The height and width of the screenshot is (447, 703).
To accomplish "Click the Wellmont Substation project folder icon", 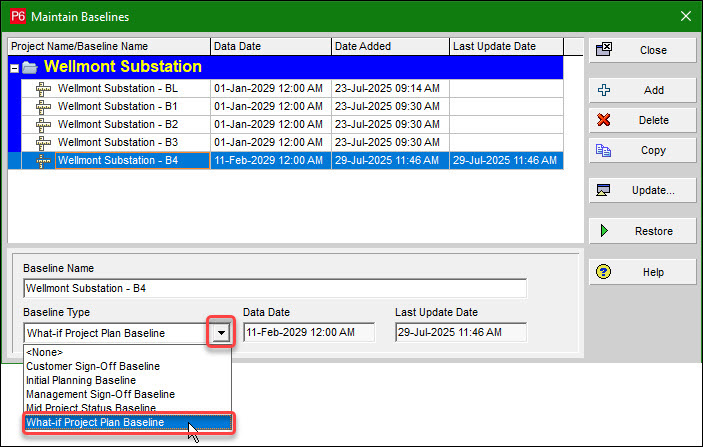I will (32, 67).
